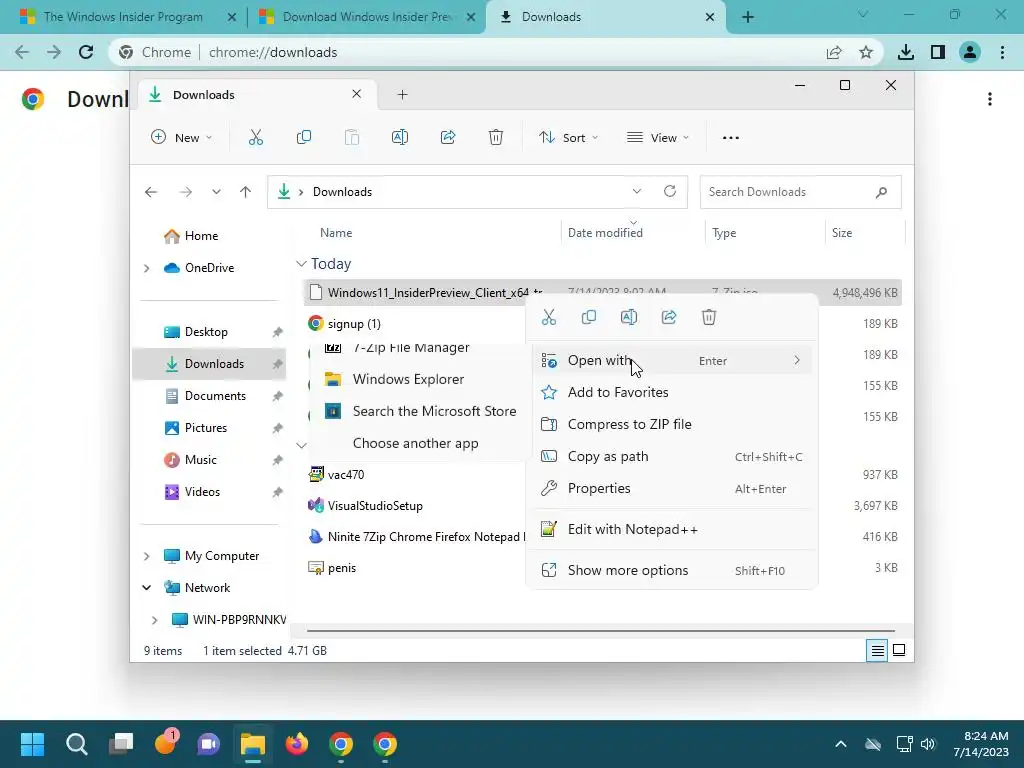The width and height of the screenshot is (1024, 768).
Task: Sort by Date modified column header
Action: (633, 232)
